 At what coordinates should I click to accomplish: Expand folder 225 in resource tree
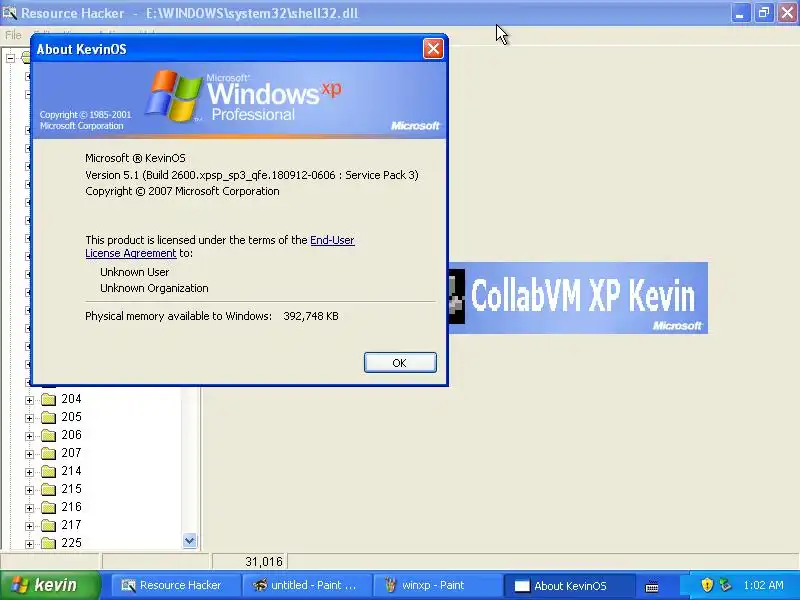click(x=30, y=544)
